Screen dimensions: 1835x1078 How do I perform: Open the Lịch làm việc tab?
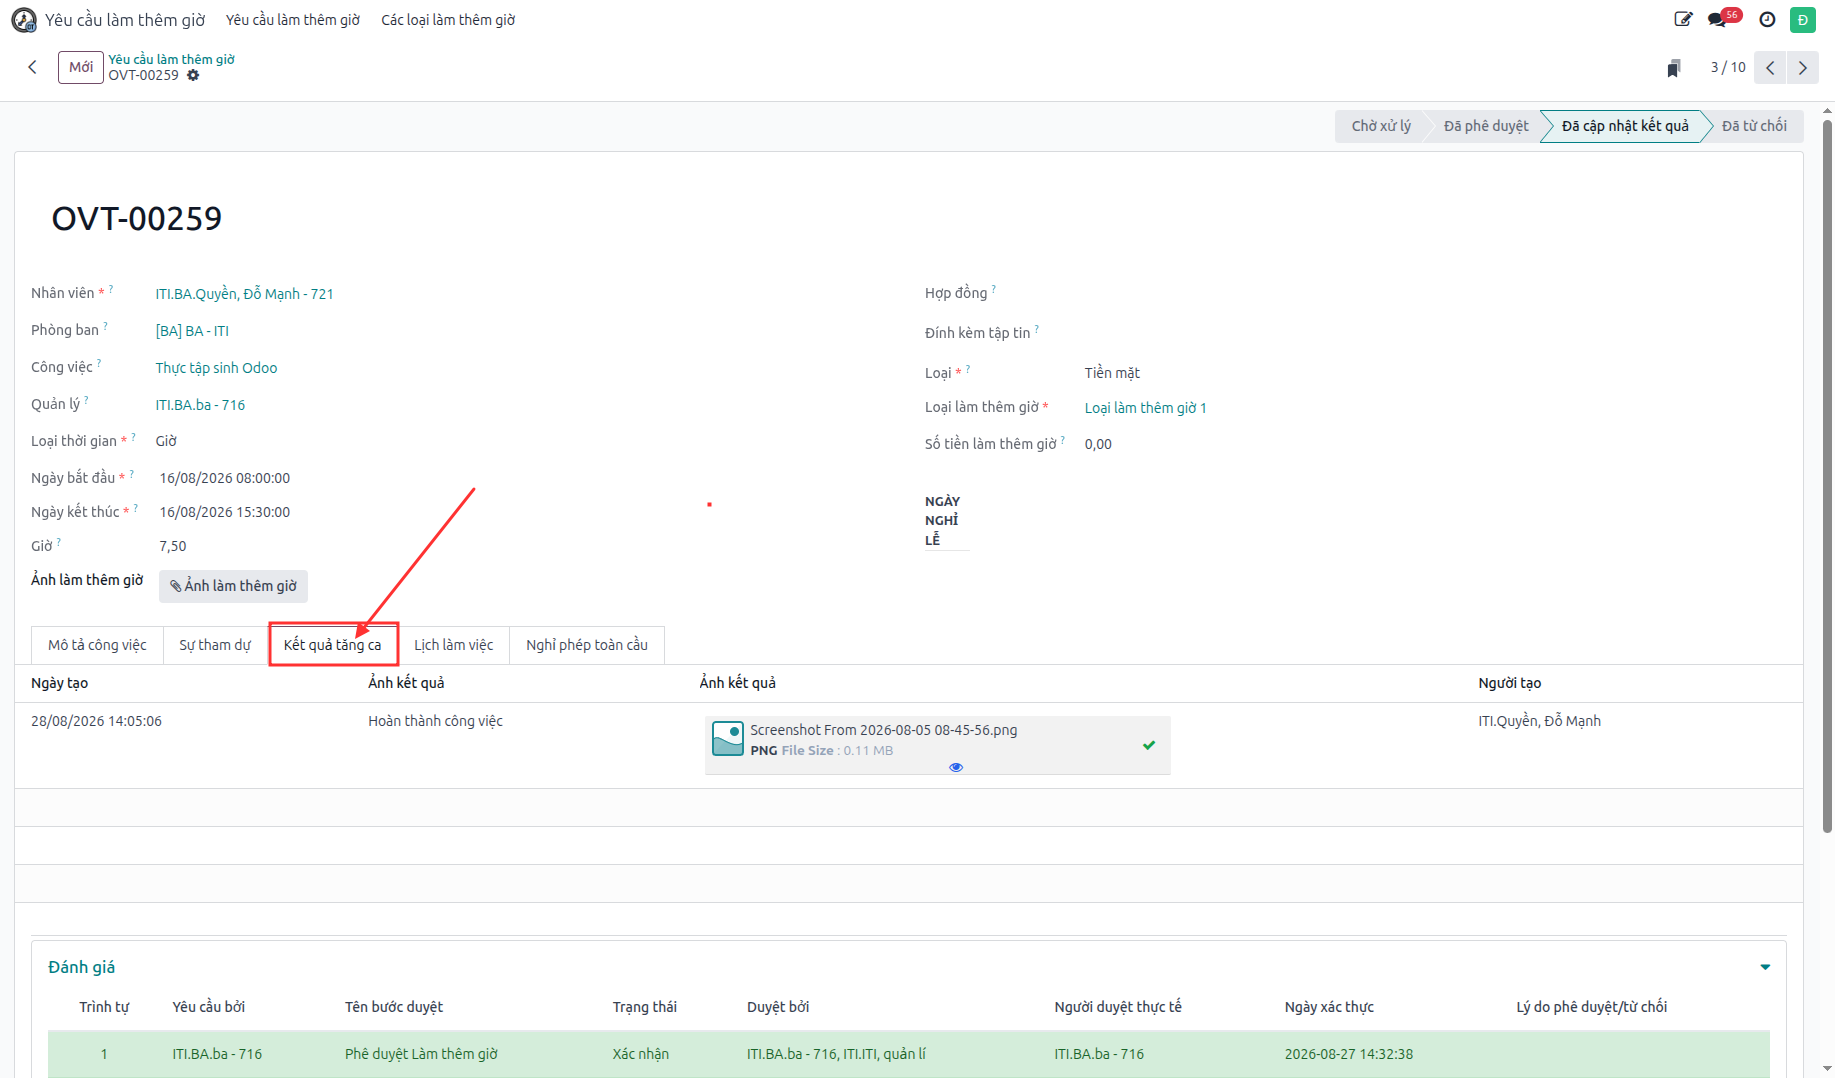(454, 645)
